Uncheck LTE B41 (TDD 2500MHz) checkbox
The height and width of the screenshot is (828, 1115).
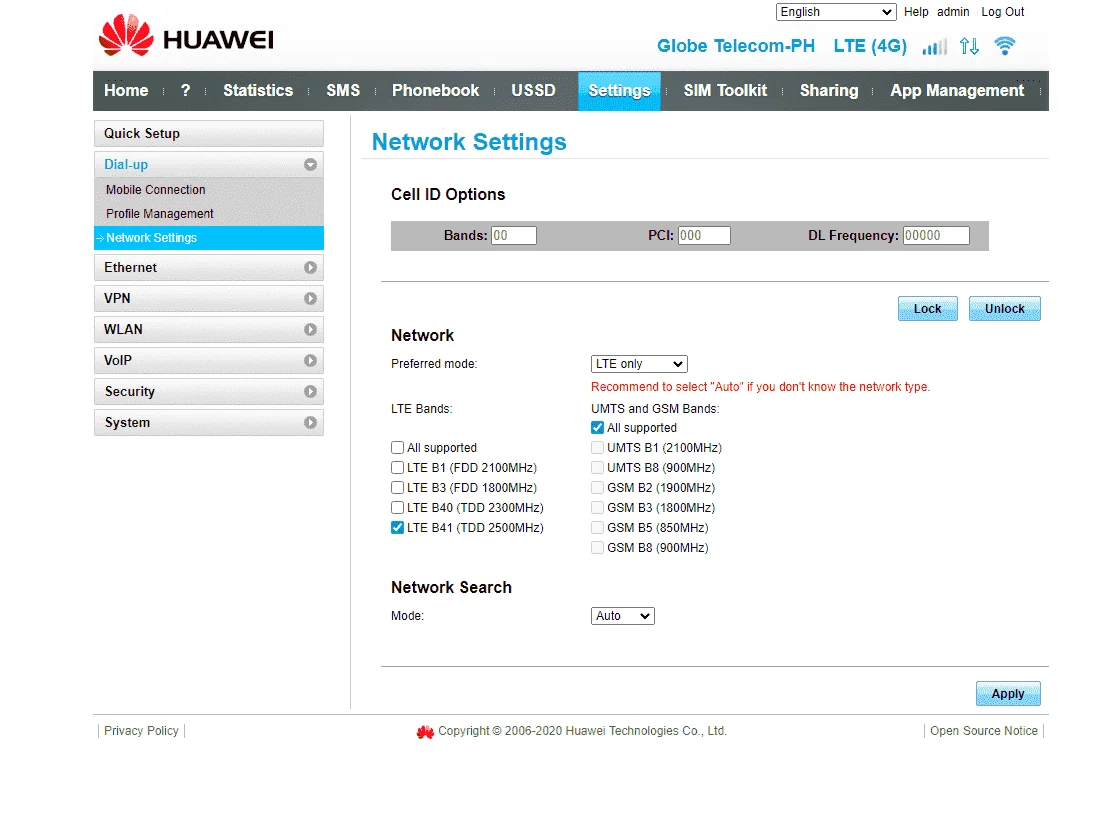coord(398,527)
